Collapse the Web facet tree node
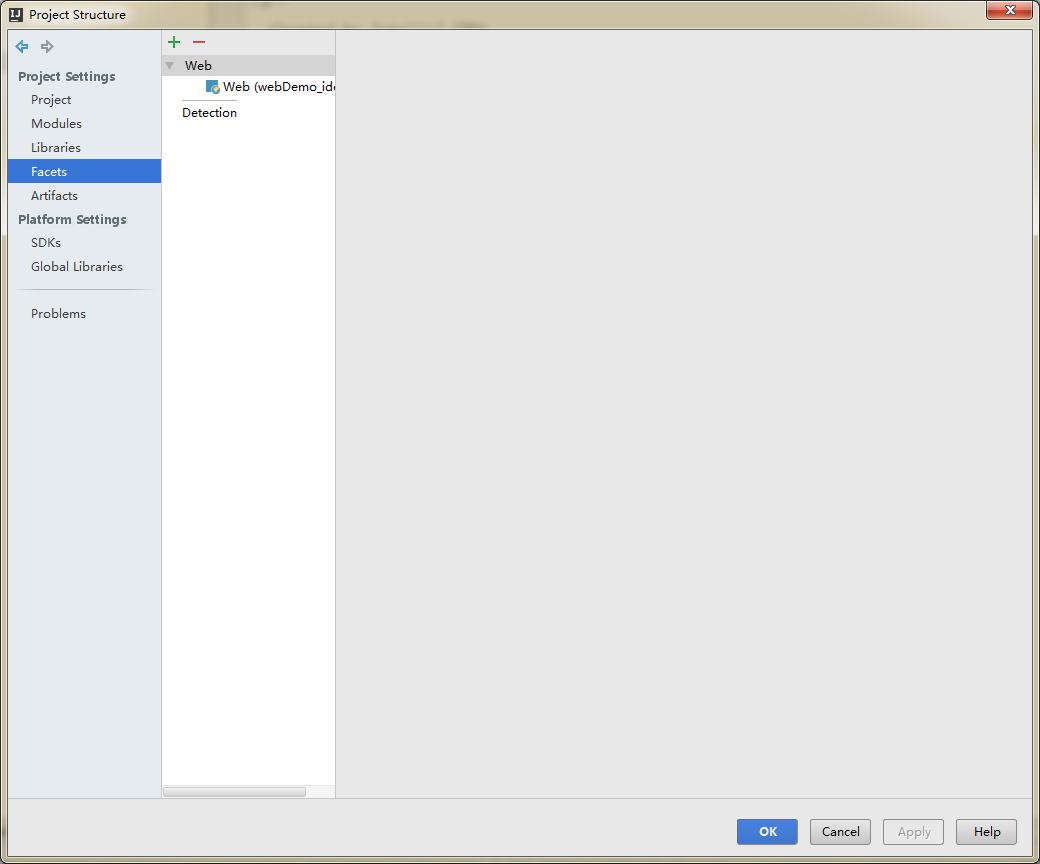 170,66
